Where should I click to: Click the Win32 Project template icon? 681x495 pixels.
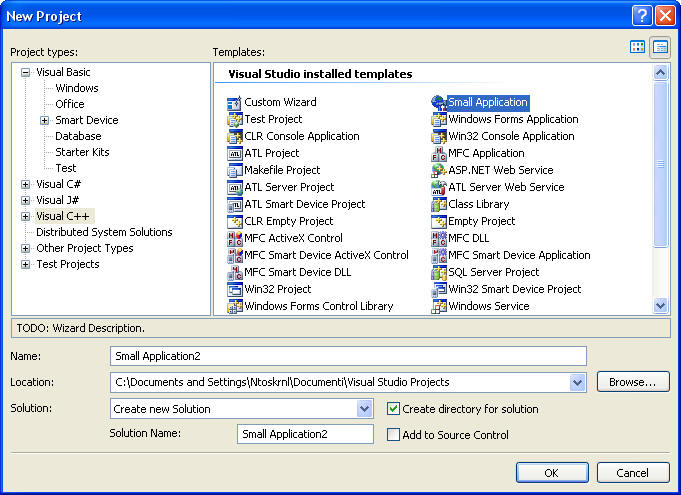coord(235,290)
